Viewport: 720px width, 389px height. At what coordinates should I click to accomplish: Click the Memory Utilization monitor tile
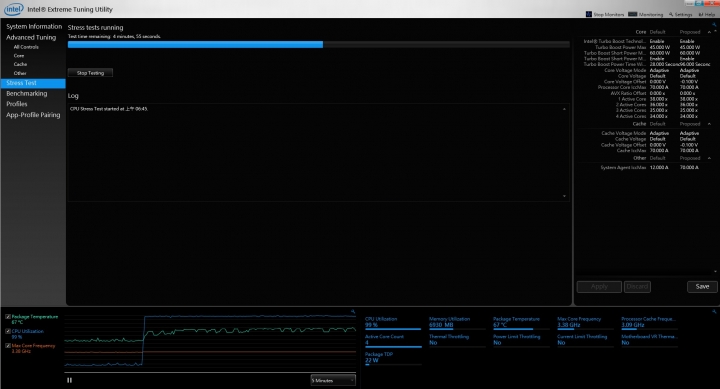[x=457, y=323]
